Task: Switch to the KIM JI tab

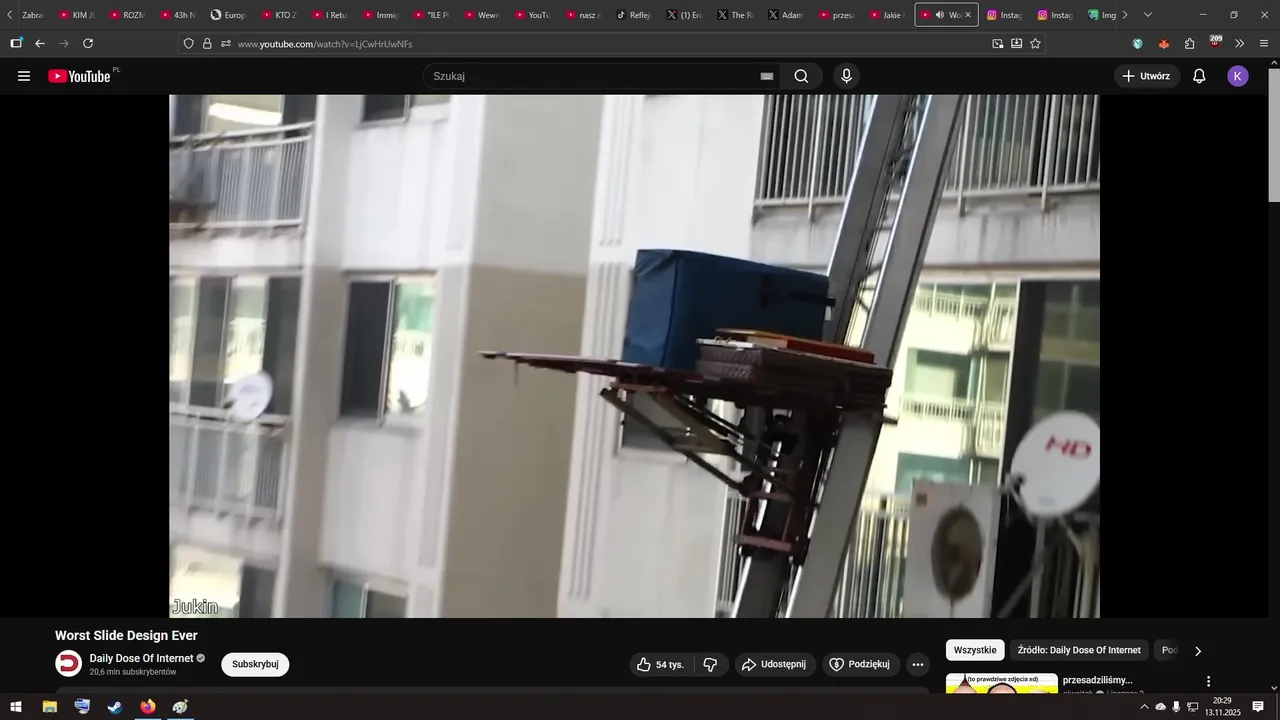Action: 76,15
